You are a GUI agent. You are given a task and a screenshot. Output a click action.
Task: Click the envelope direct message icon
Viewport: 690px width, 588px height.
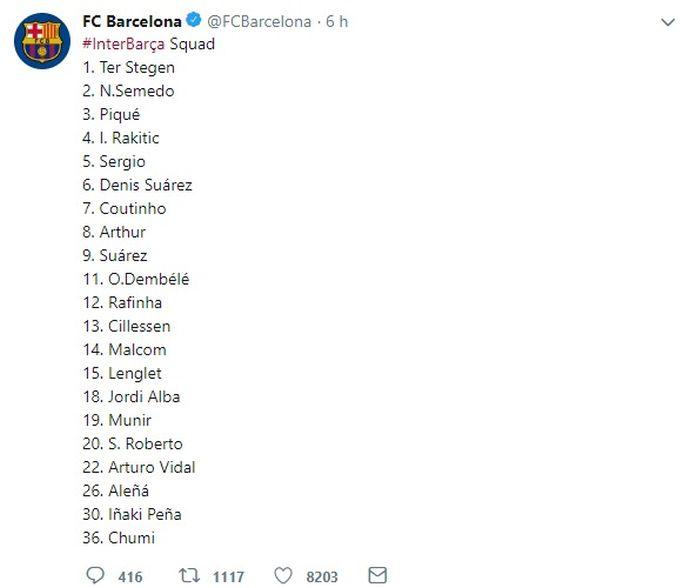click(x=377, y=575)
